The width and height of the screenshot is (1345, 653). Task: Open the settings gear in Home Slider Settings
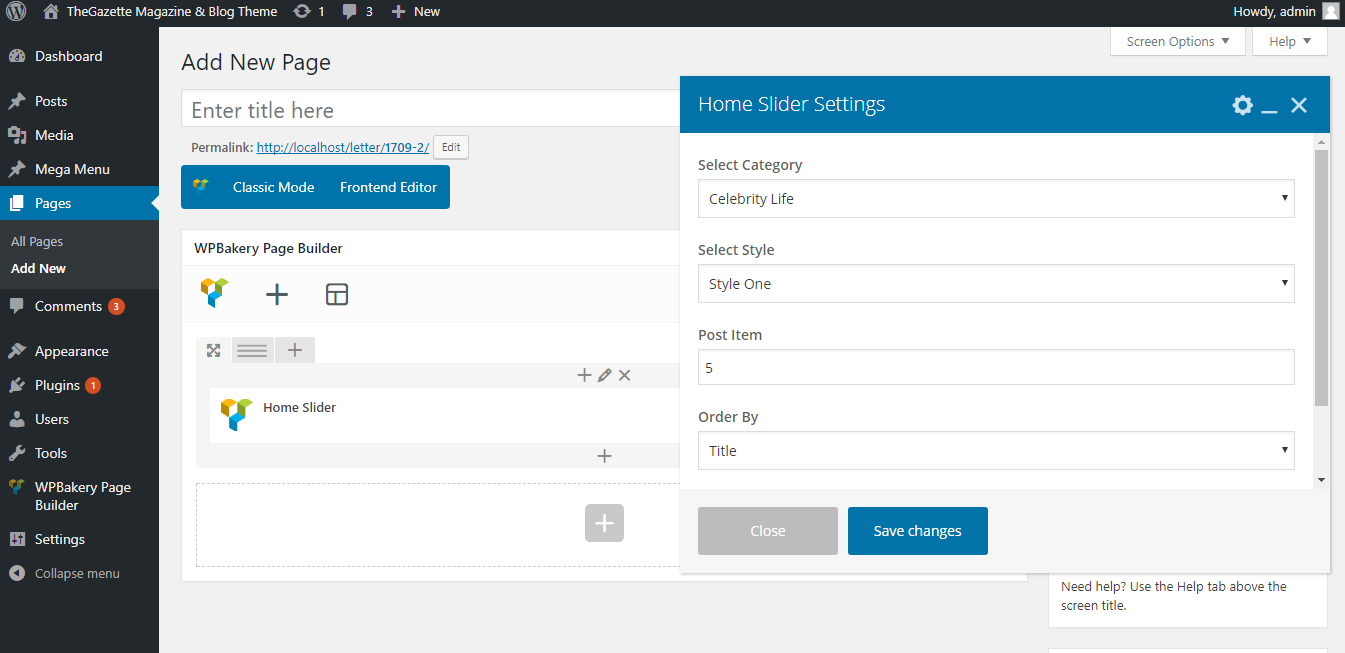tap(1242, 105)
